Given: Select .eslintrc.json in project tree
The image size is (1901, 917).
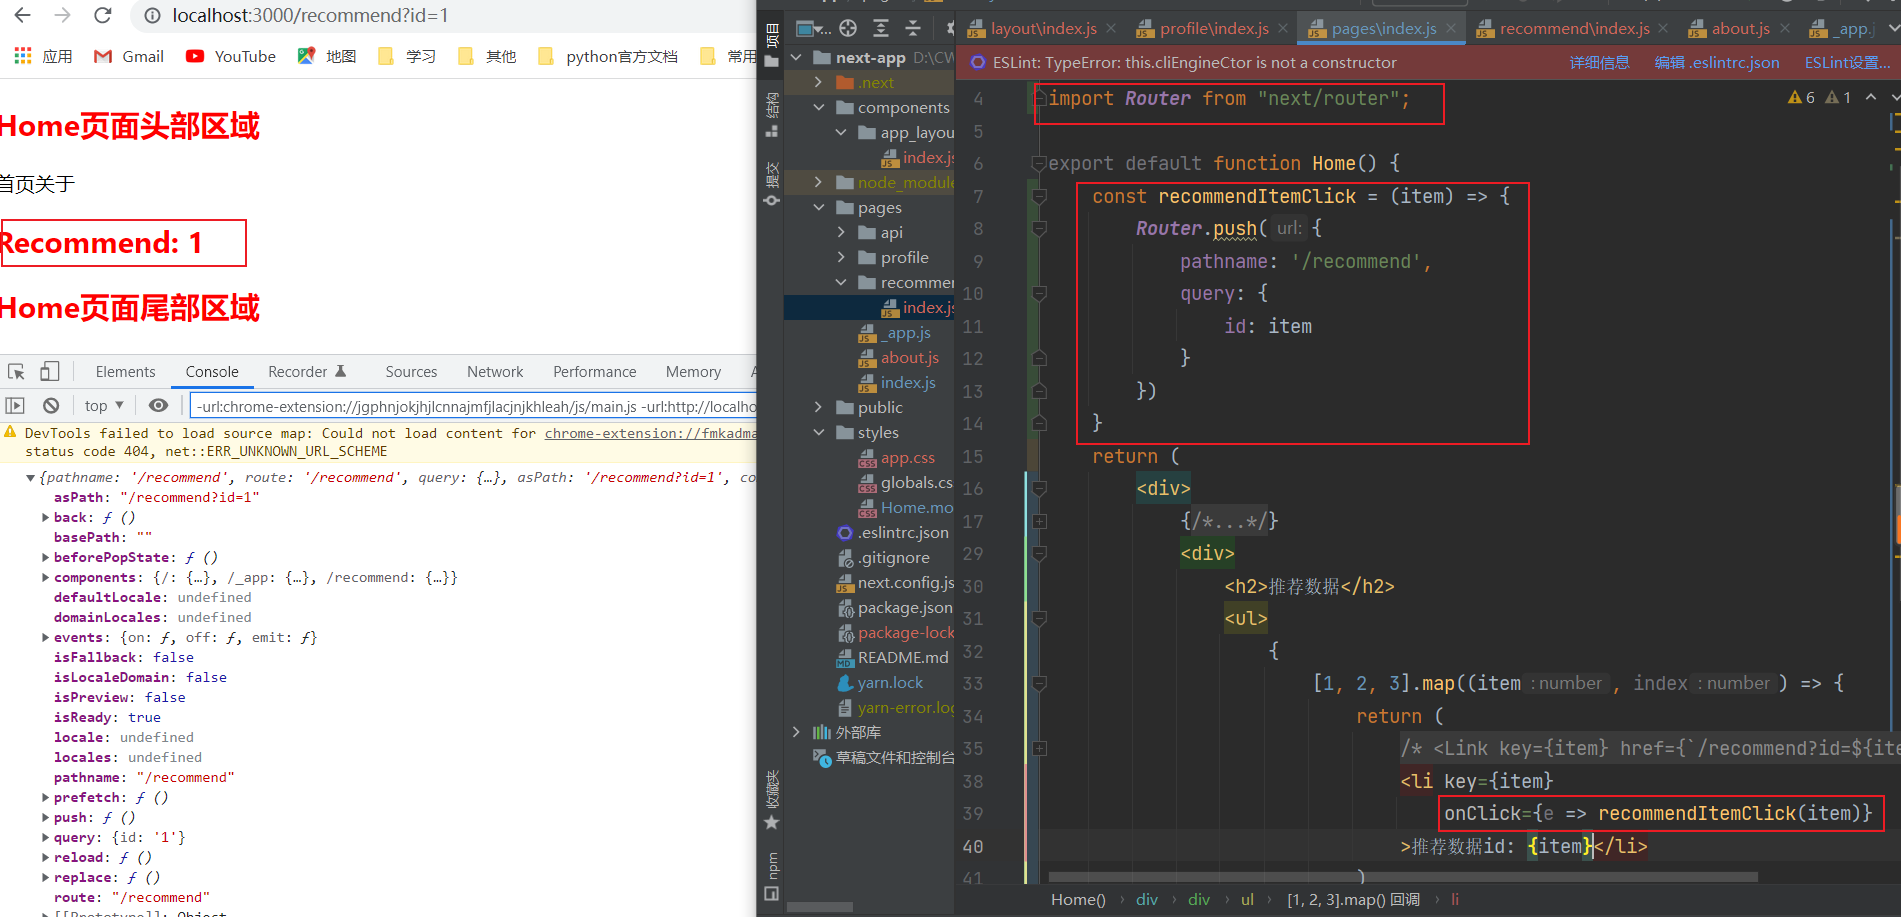Looking at the screenshot, I should click(x=893, y=532).
